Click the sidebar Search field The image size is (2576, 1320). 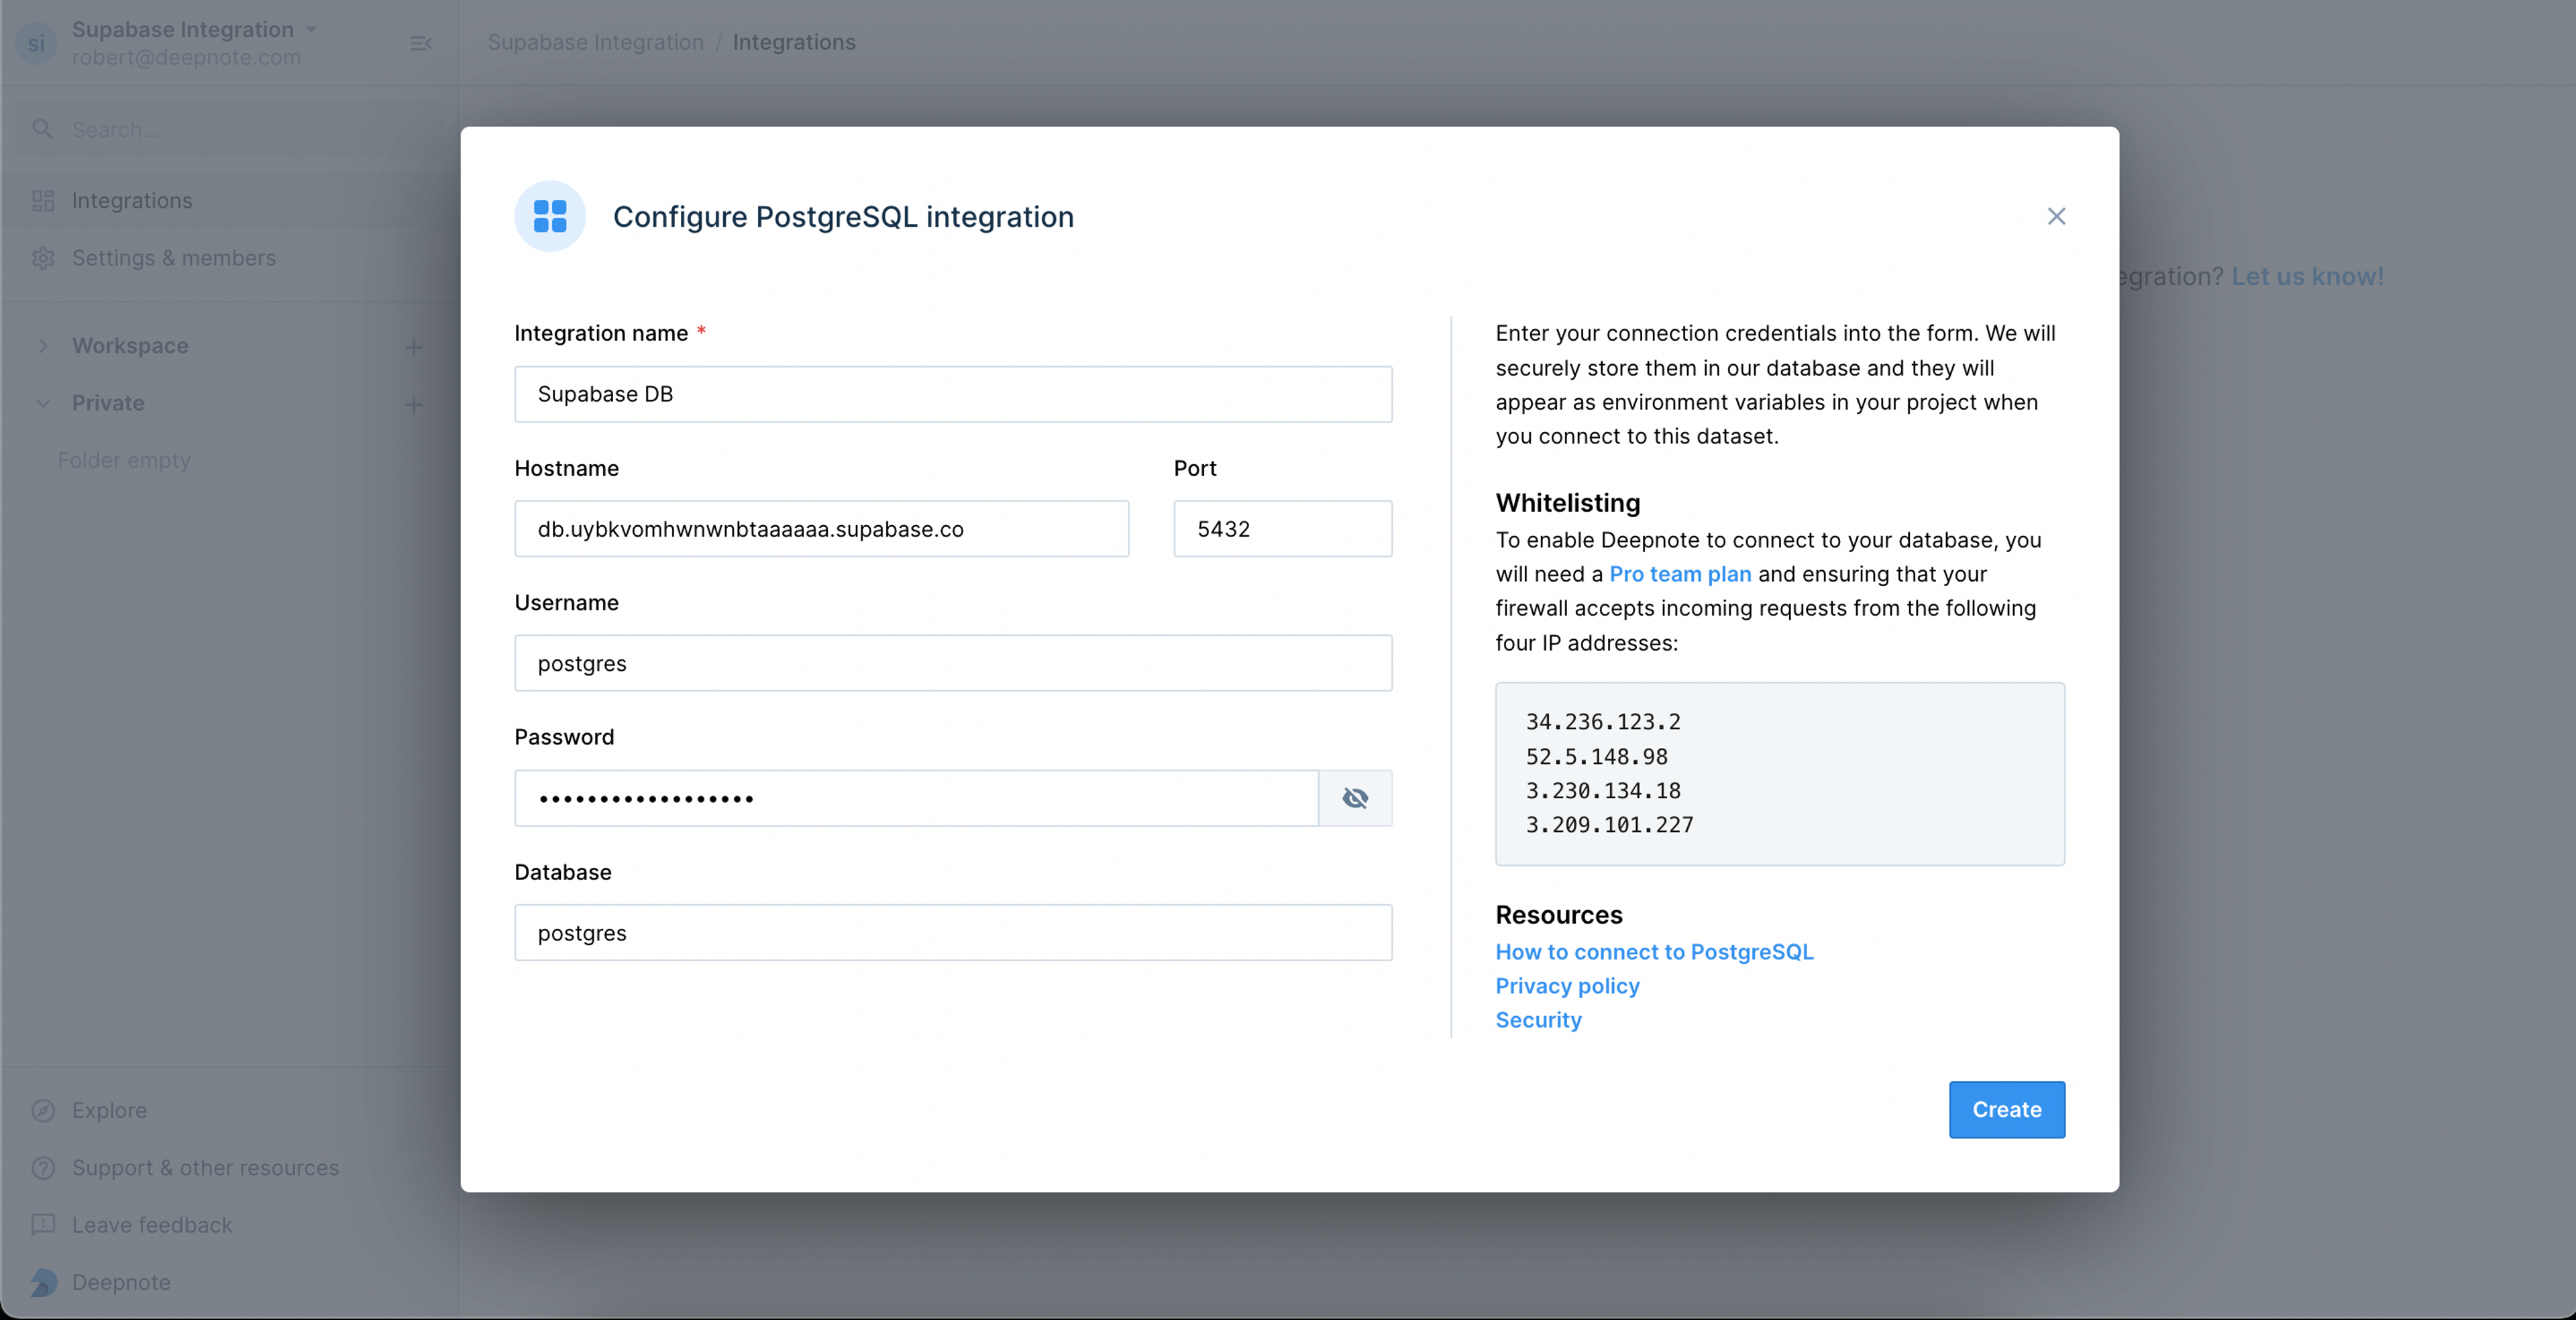pos(229,130)
